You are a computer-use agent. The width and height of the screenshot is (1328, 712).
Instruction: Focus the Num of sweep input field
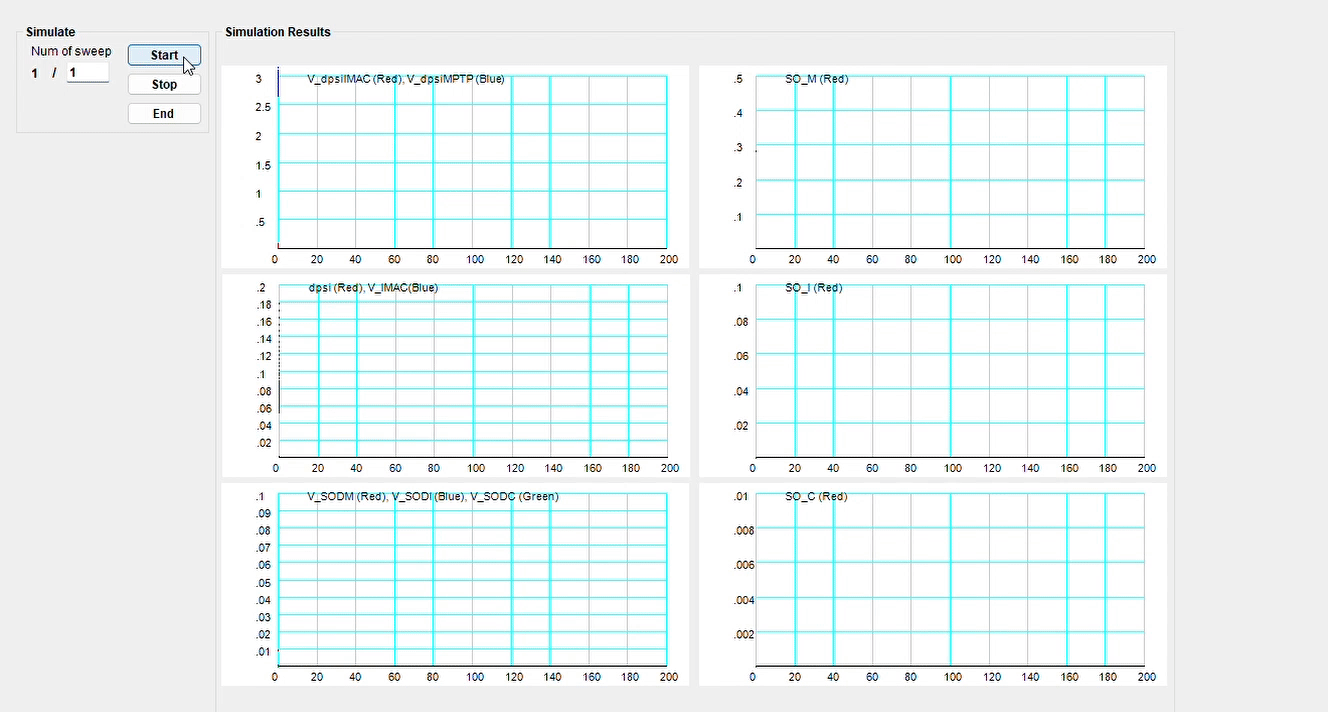[x=87, y=73]
